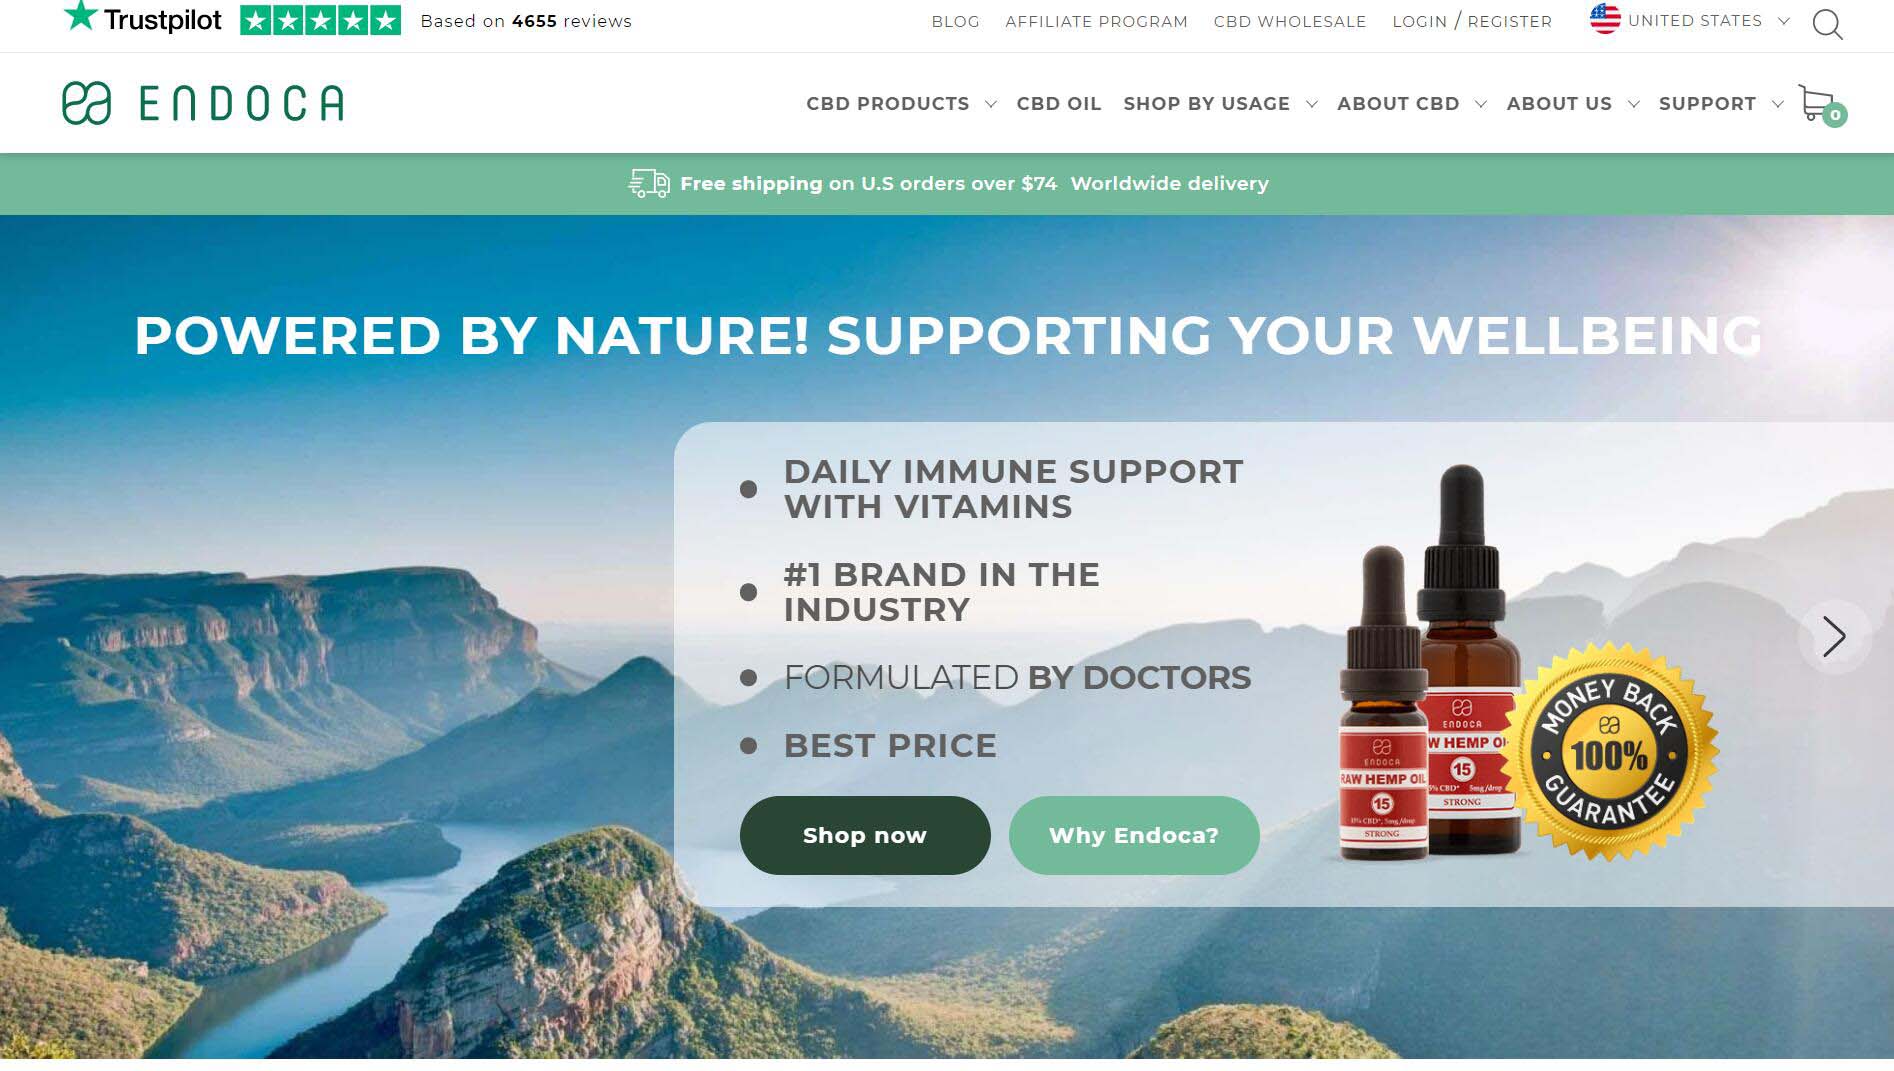
Task: Click the Shop now button
Action: (x=865, y=835)
